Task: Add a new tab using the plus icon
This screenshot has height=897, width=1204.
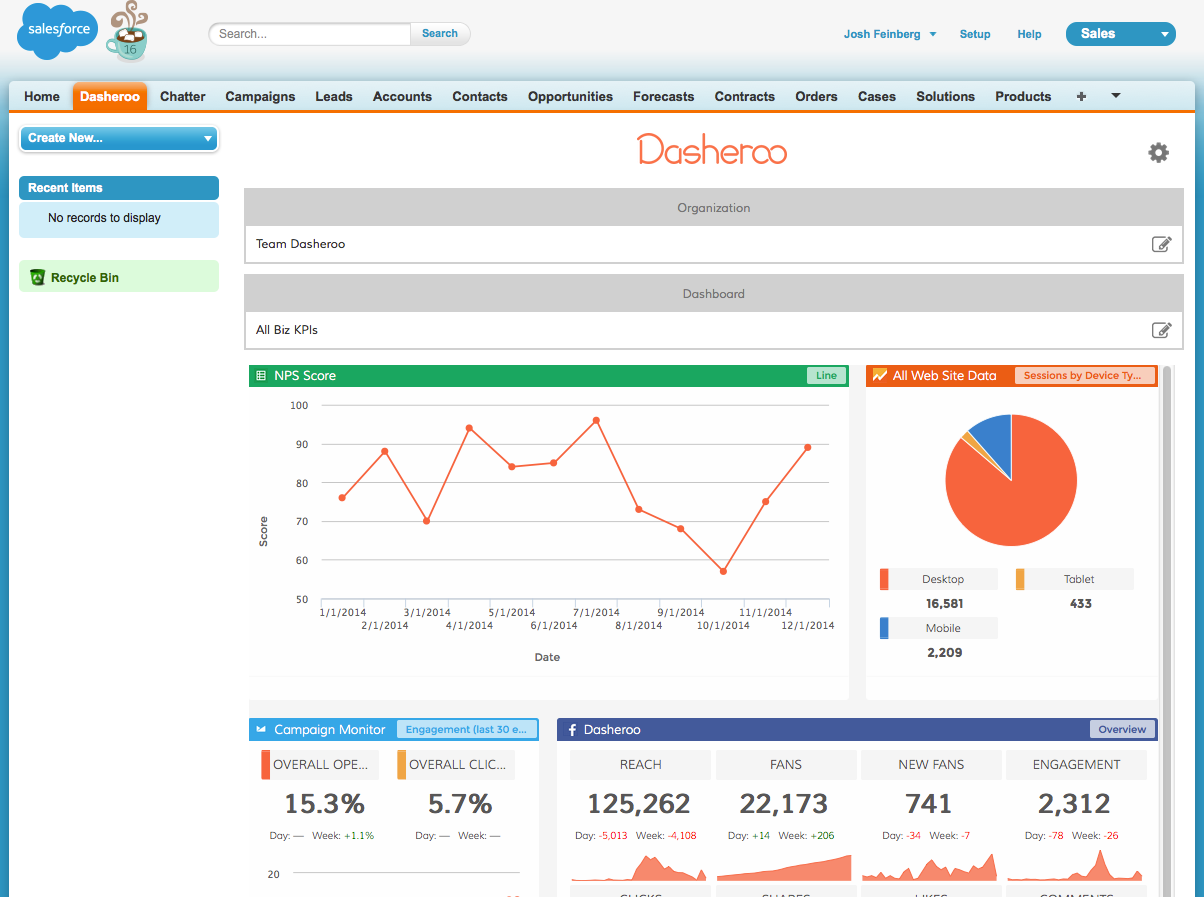Action: click(1081, 96)
